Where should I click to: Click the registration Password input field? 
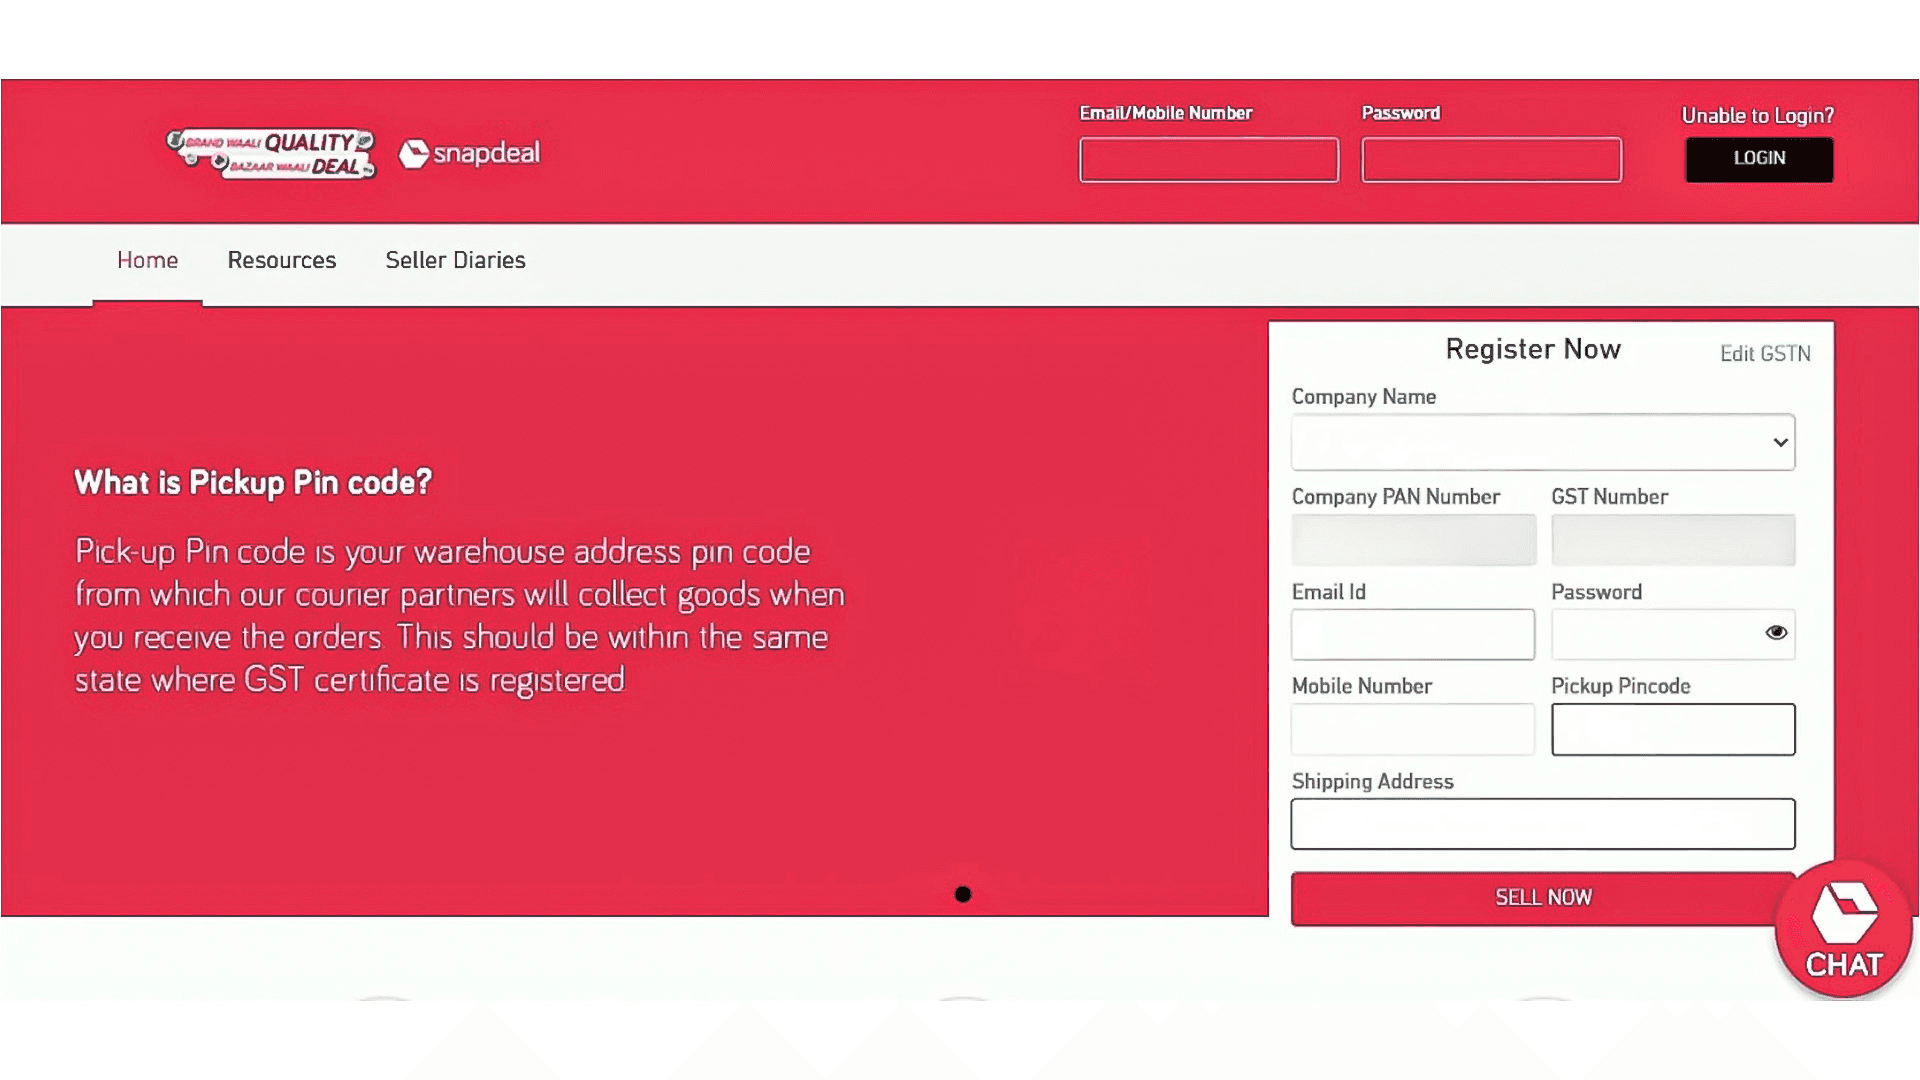click(x=1655, y=634)
